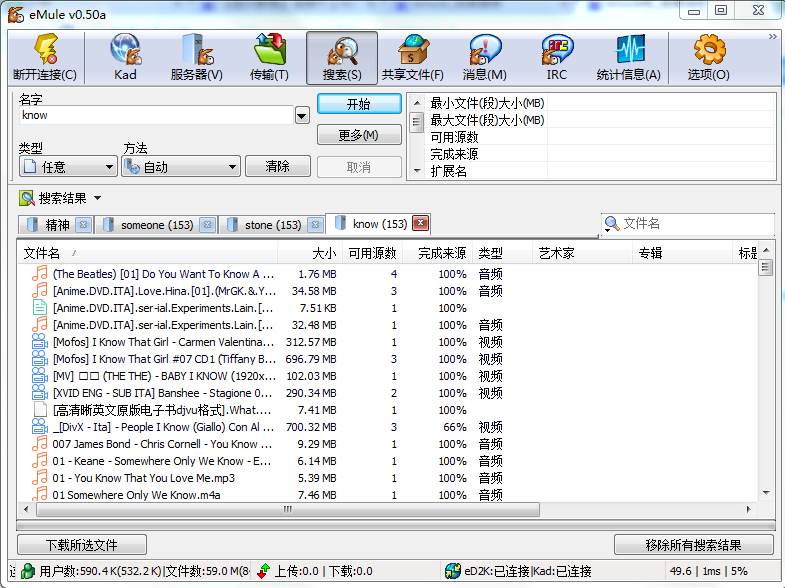Switch to the someone (153) tab
This screenshot has width=785, height=588.
click(x=157, y=225)
